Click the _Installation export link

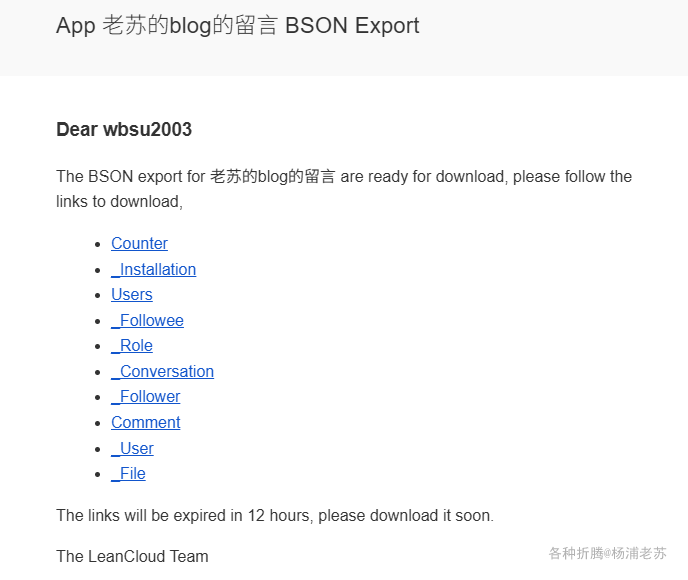coord(153,269)
